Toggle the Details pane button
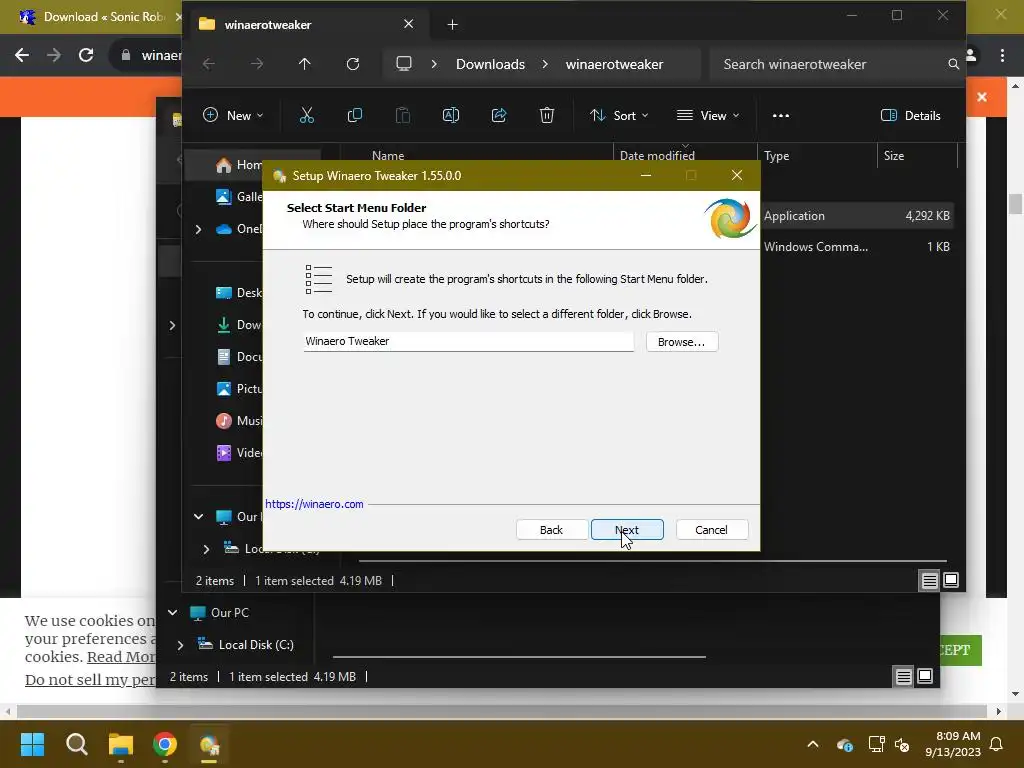The height and width of the screenshot is (768, 1024). coord(910,116)
